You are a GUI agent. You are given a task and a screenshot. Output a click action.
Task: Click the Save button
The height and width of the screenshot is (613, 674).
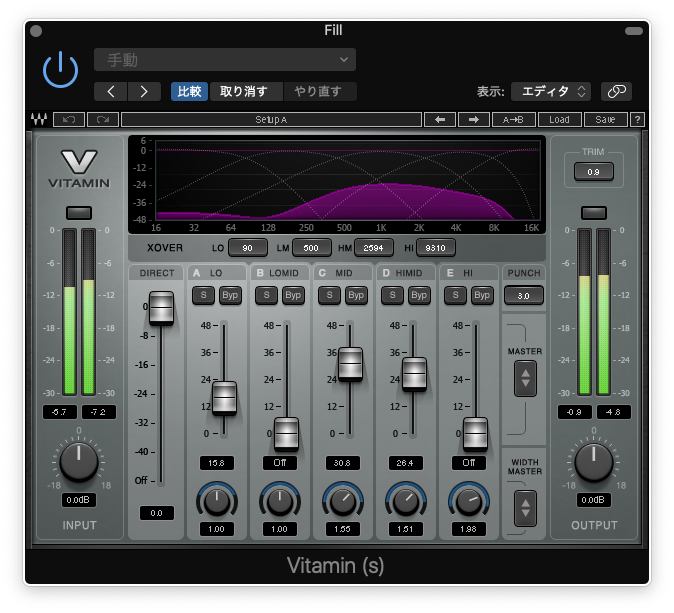(605, 120)
